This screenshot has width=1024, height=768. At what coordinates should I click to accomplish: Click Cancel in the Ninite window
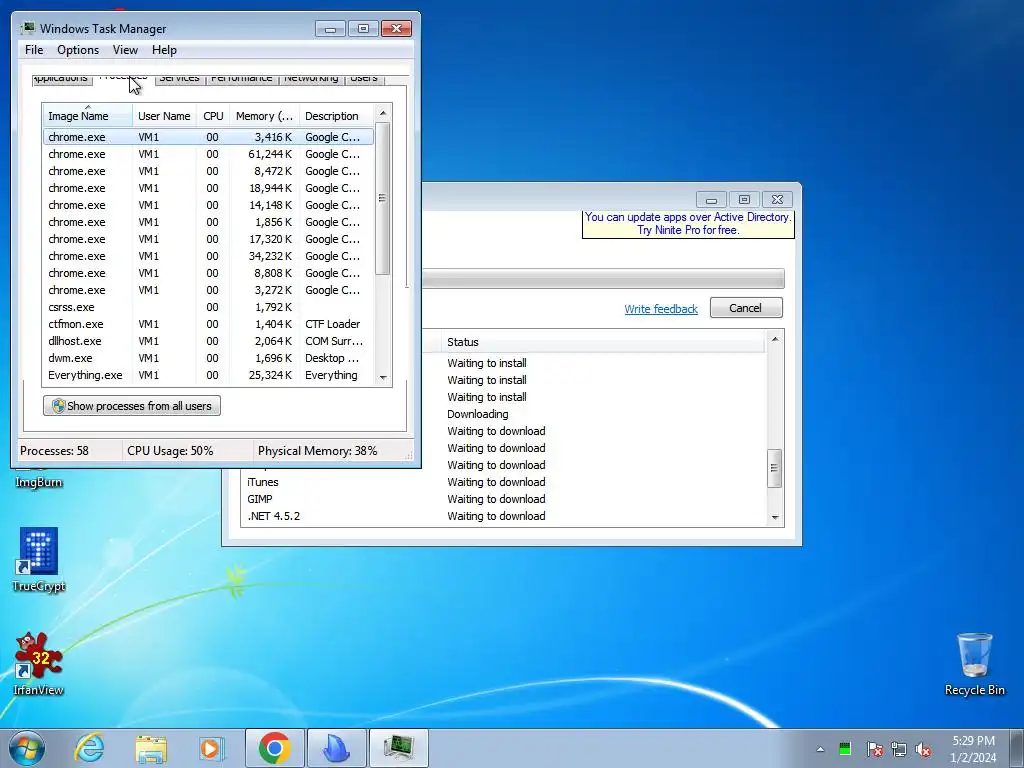click(746, 308)
